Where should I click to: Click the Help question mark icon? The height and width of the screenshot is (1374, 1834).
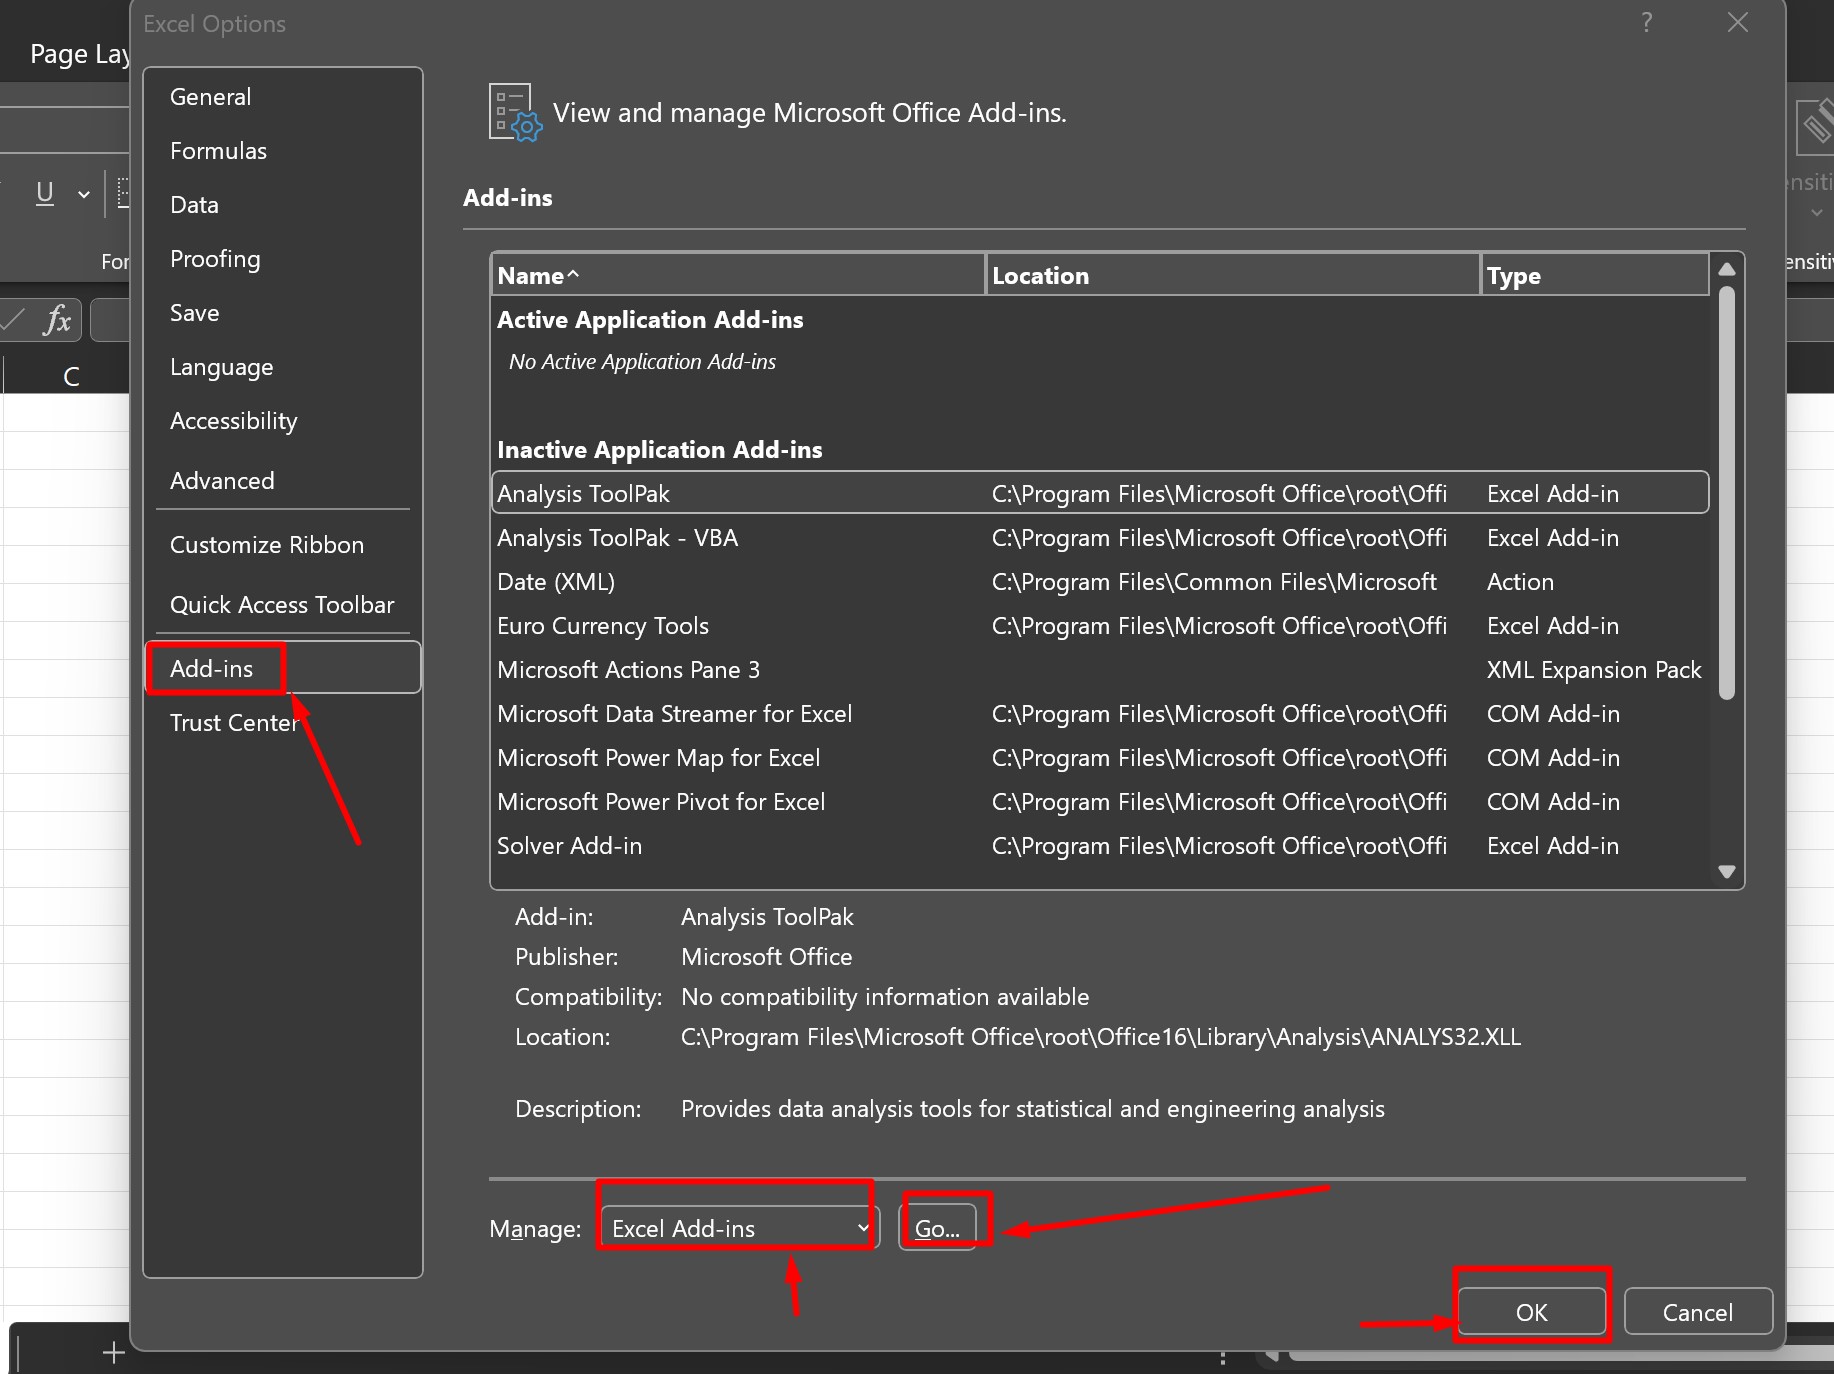click(x=1646, y=23)
